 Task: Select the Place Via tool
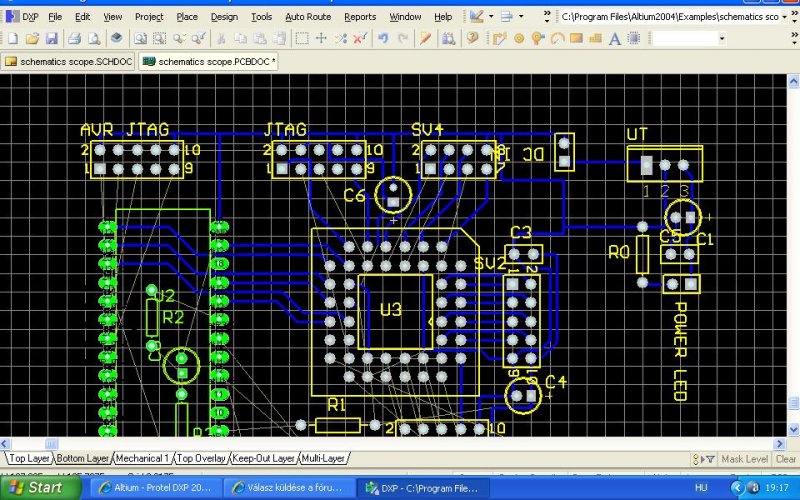click(x=538, y=38)
